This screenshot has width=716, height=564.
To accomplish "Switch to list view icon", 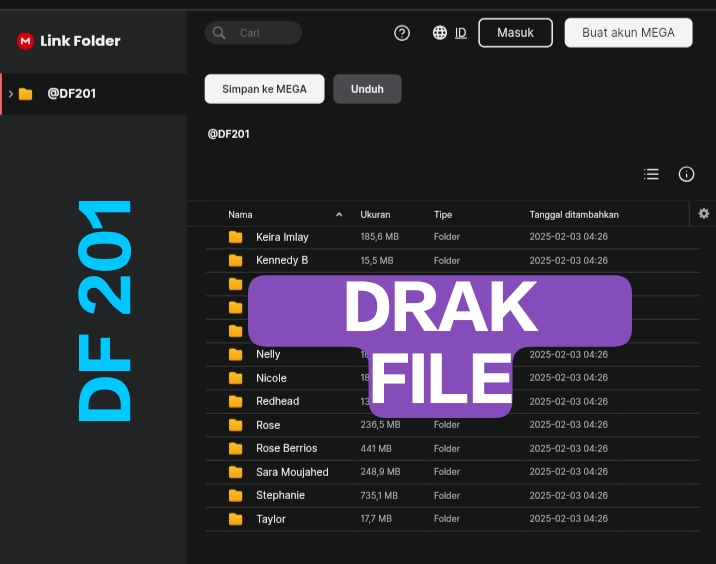I will (651, 174).
